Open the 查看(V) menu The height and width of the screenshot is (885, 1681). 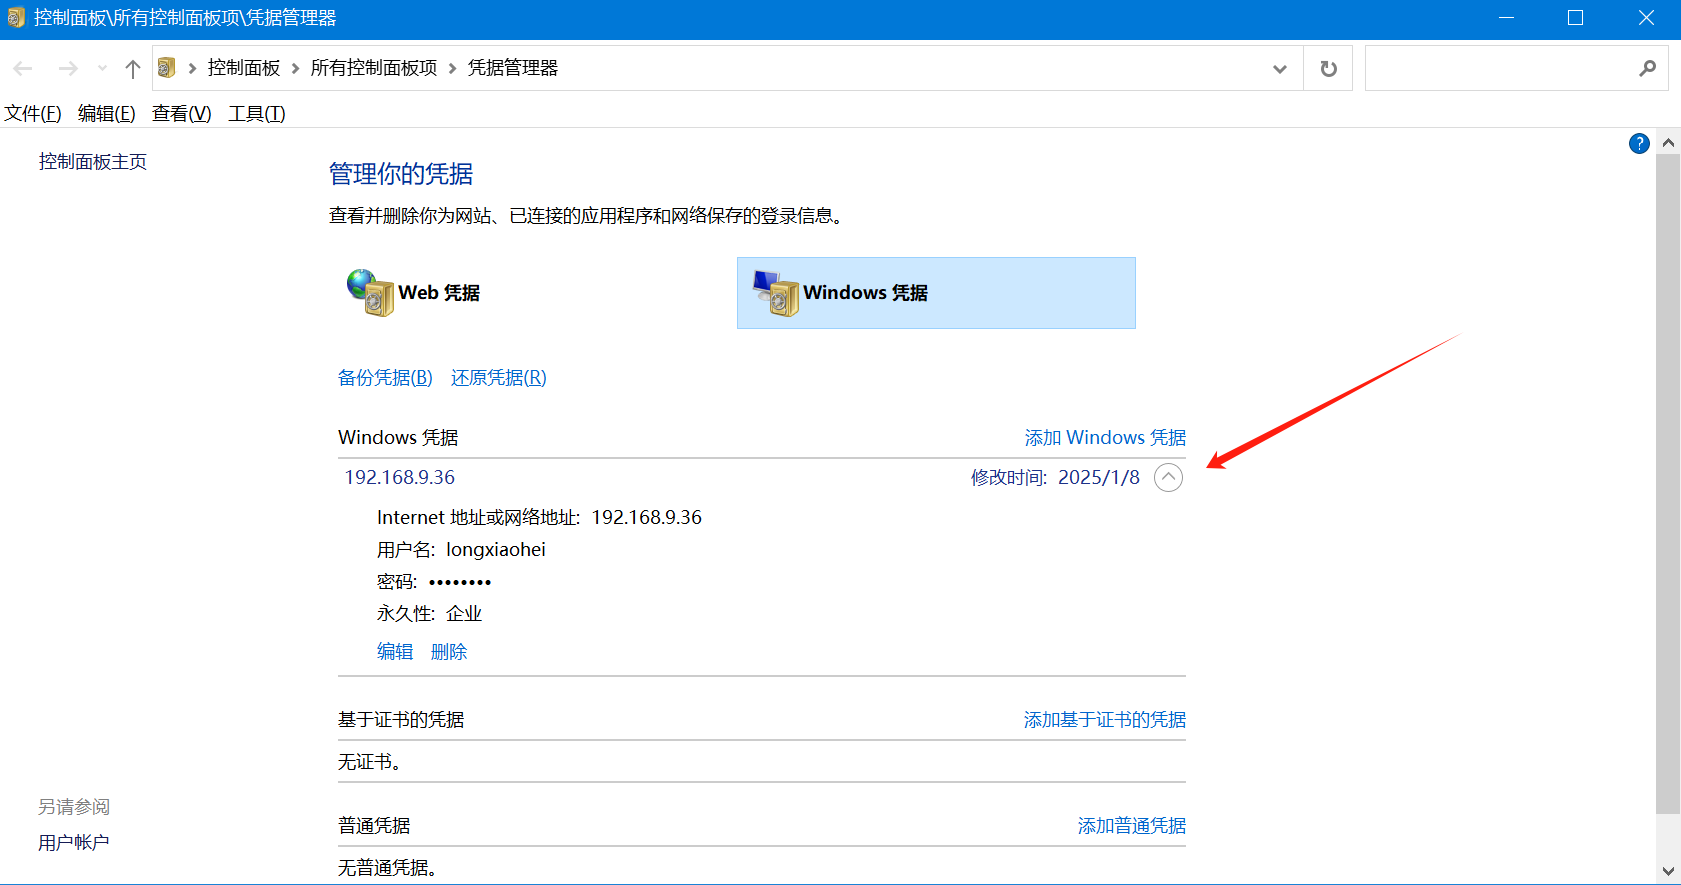click(x=182, y=114)
